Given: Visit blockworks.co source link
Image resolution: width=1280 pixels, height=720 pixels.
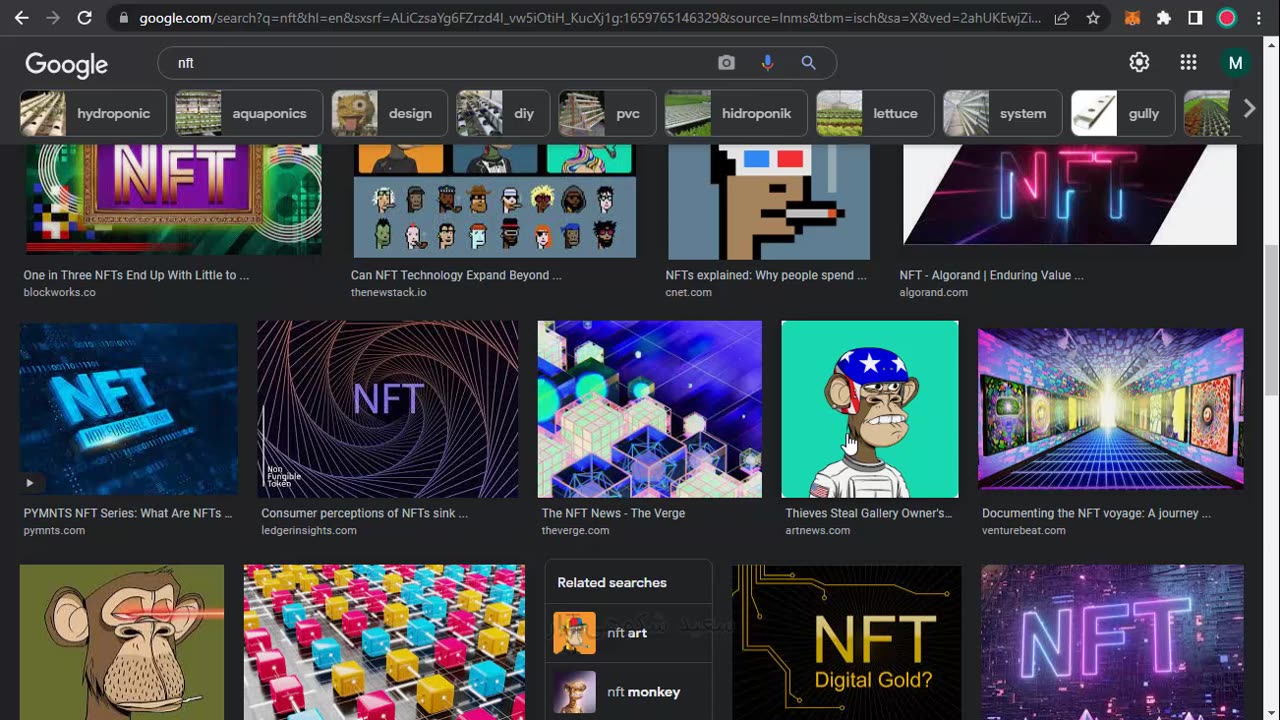Looking at the screenshot, I should (x=59, y=292).
